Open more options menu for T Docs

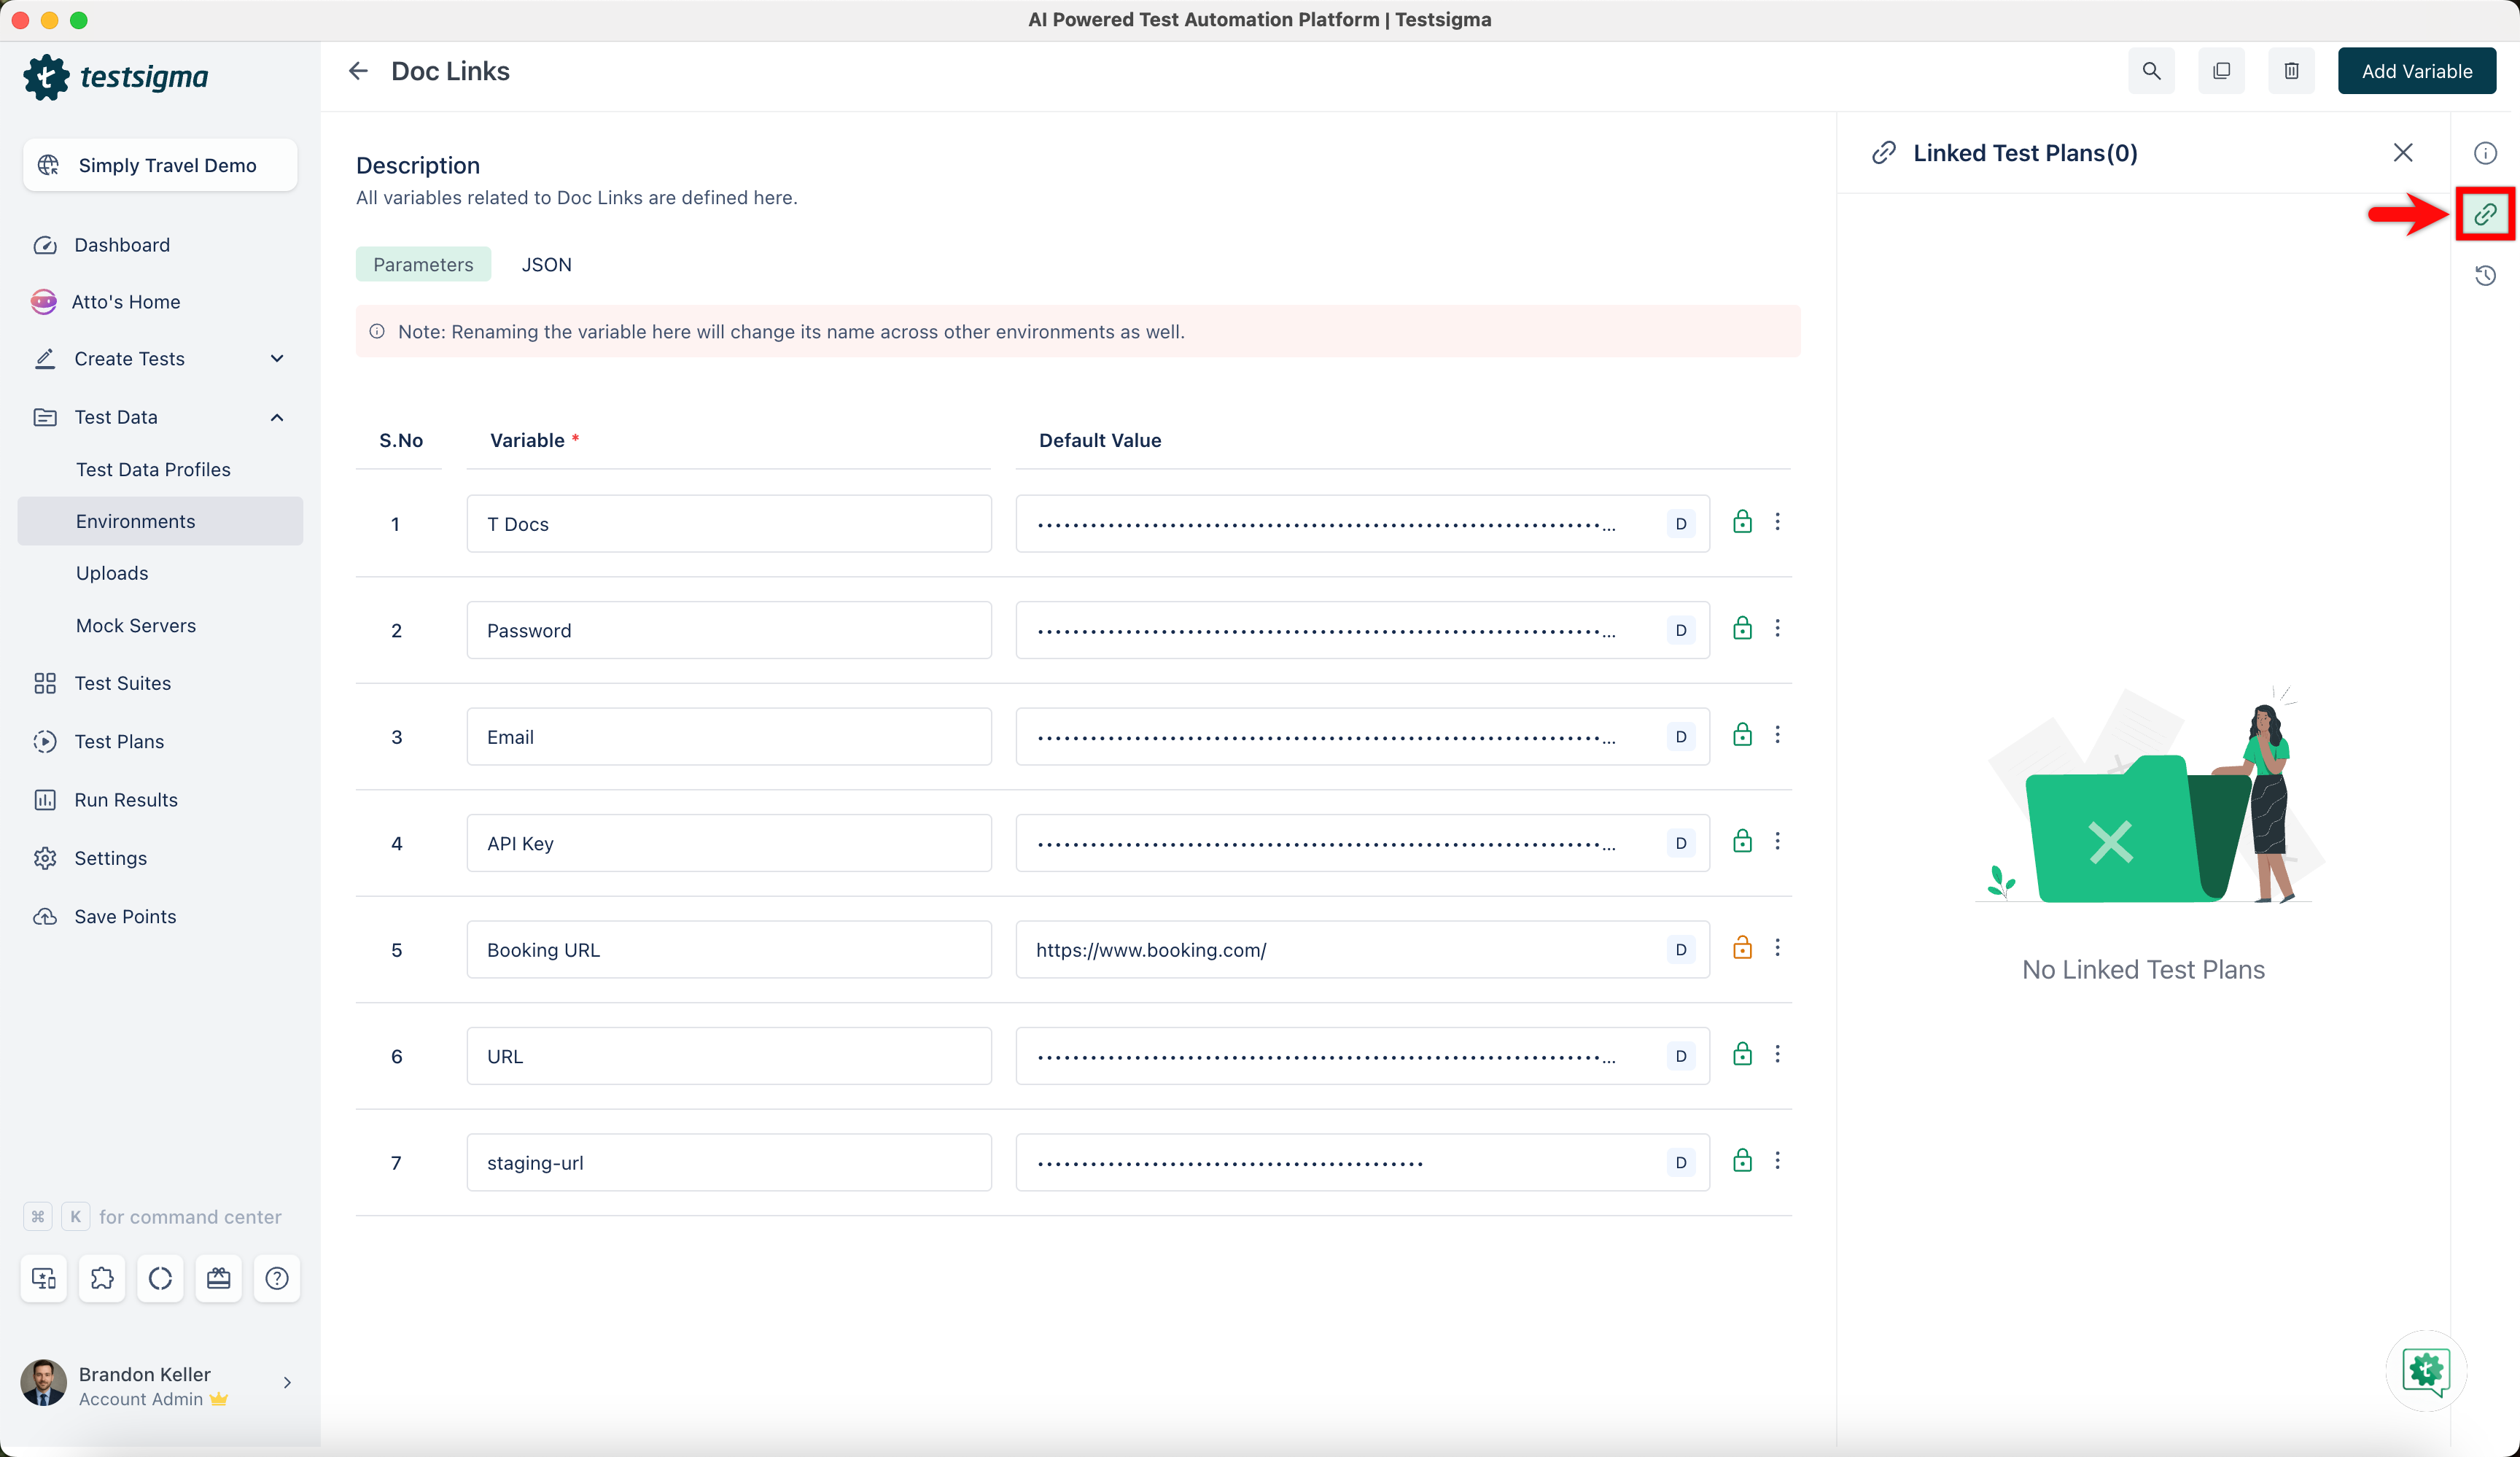pyautogui.click(x=1777, y=522)
